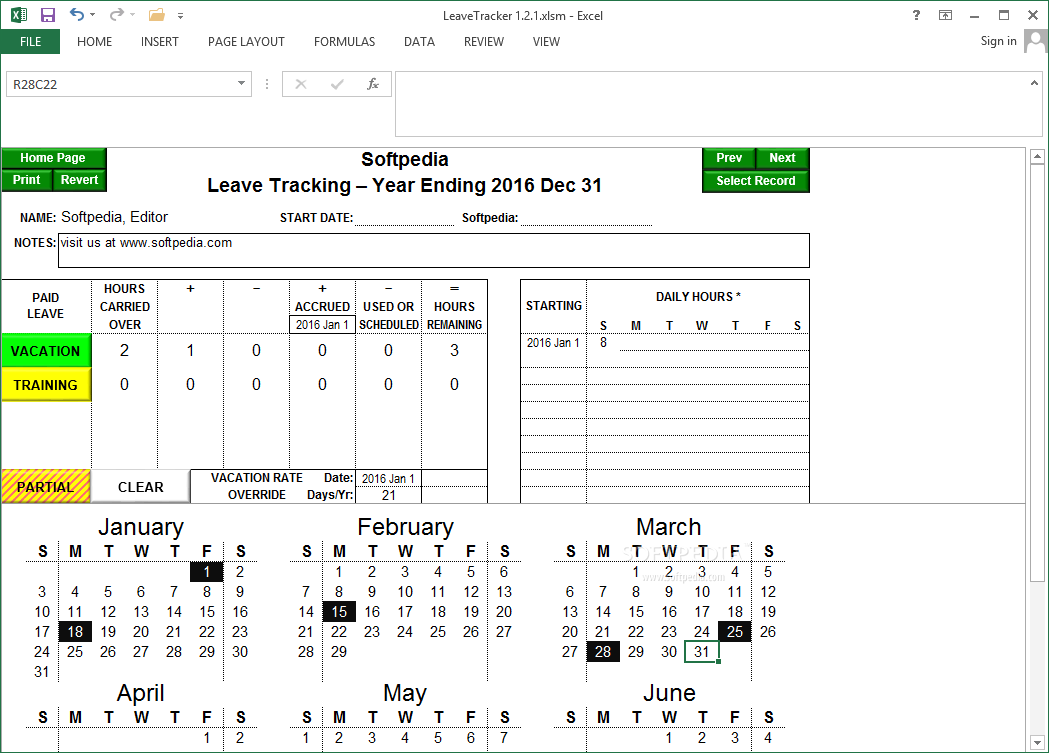Click the Accrued date cell 2016 Jan 1
The width and height of the screenshot is (1049, 753).
coord(322,324)
